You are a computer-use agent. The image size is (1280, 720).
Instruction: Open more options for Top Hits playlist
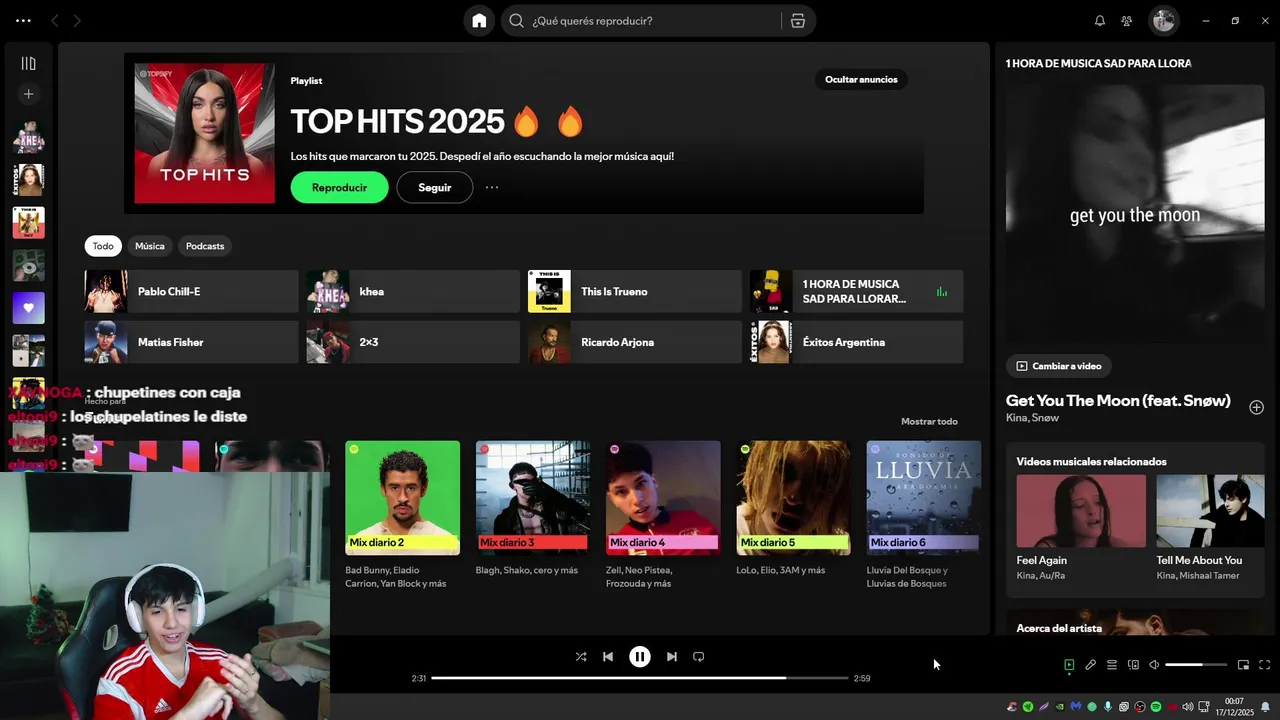coord(492,187)
